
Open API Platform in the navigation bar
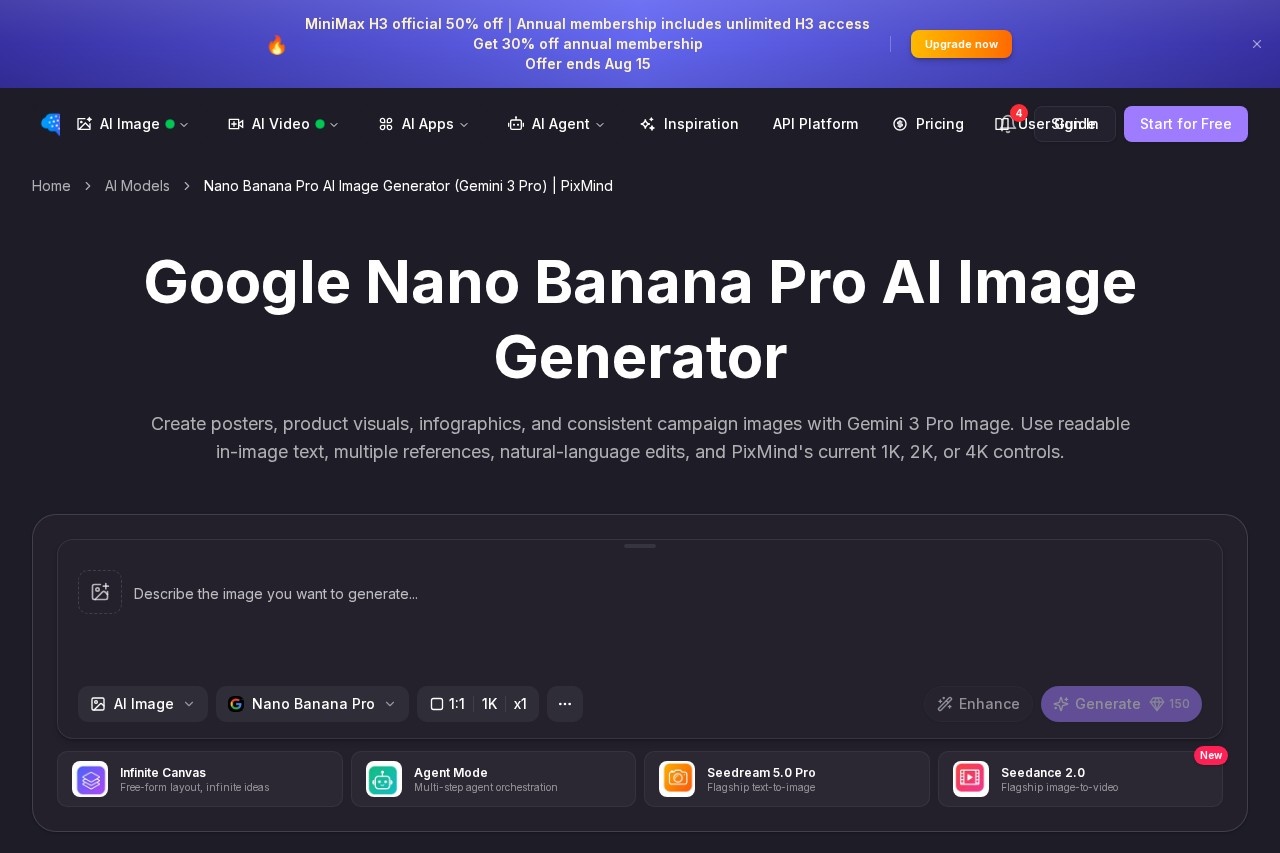[x=815, y=124]
